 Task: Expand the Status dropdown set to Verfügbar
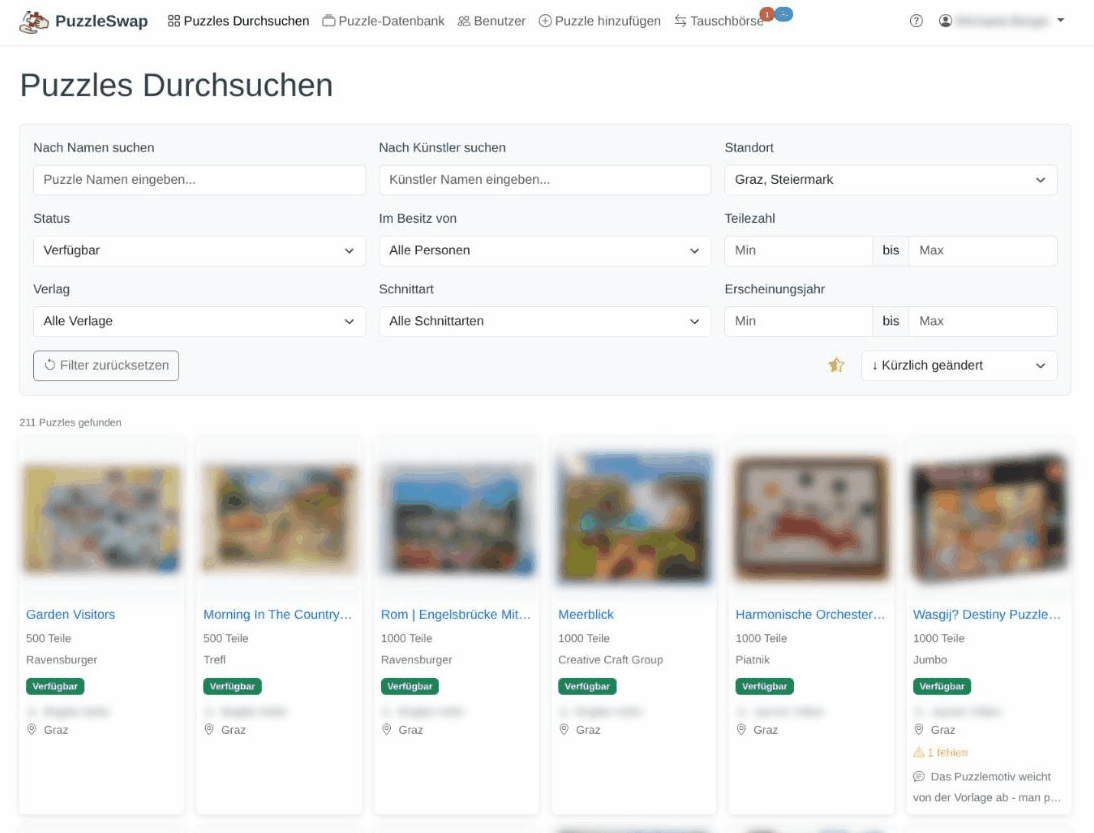coord(199,251)
